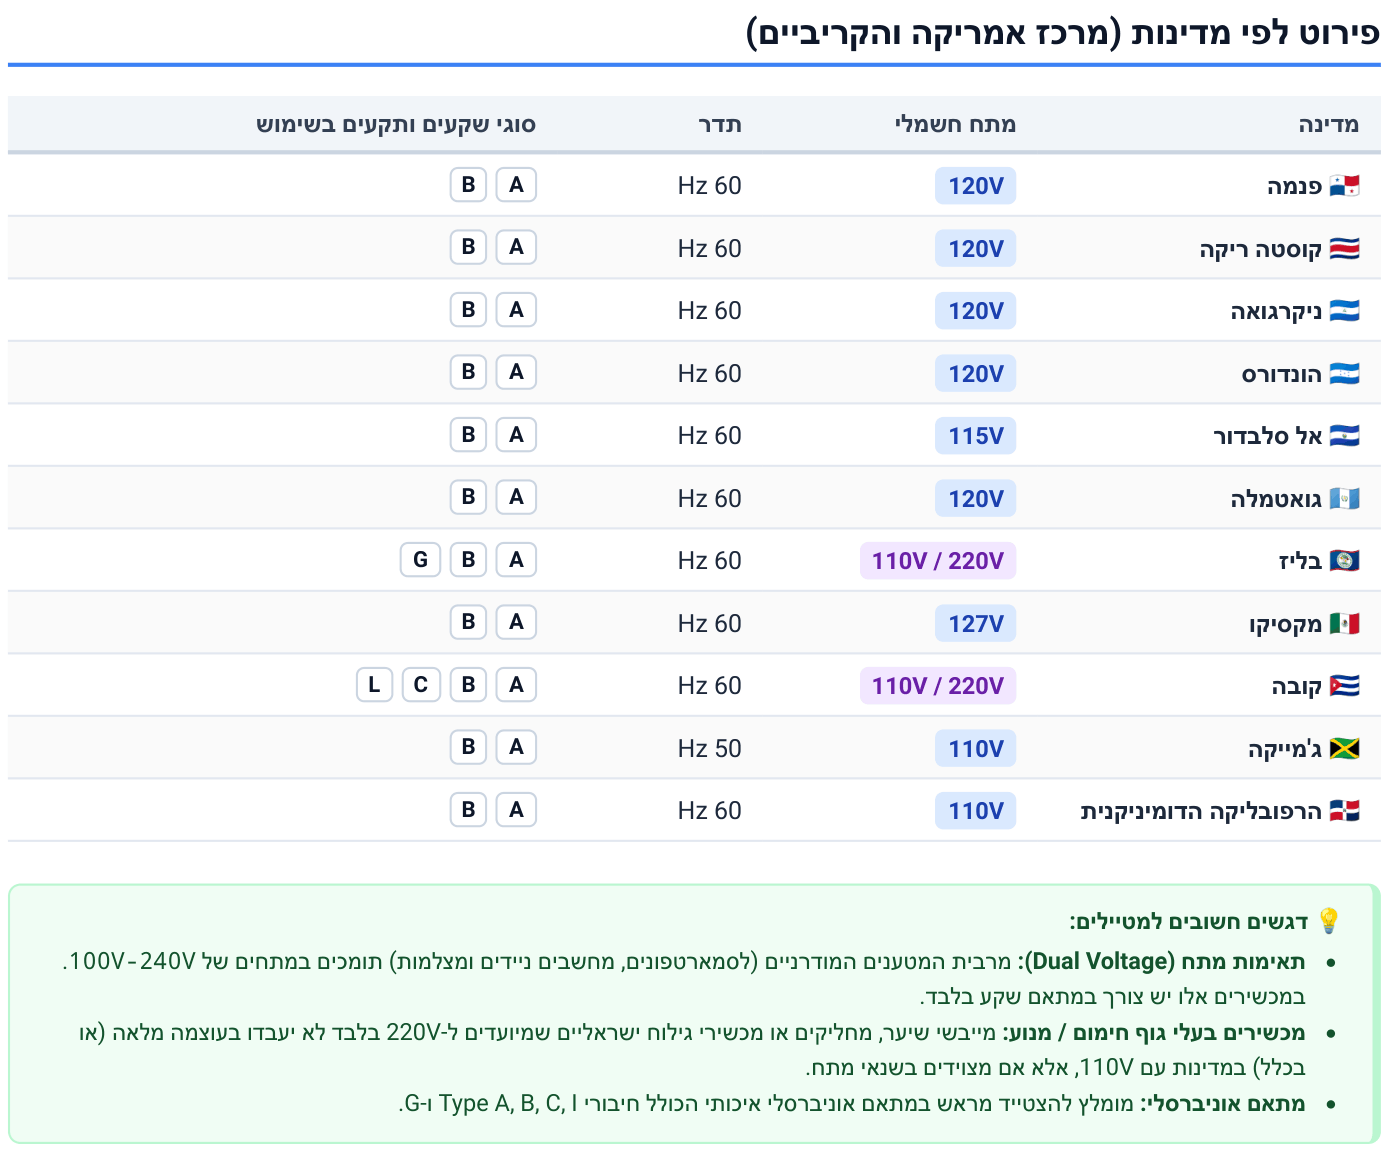Image resolution: width=1391 pixels, height=1158 pixels.
Task: Click the light bulb tips icon
Action: coord(1328,921)
